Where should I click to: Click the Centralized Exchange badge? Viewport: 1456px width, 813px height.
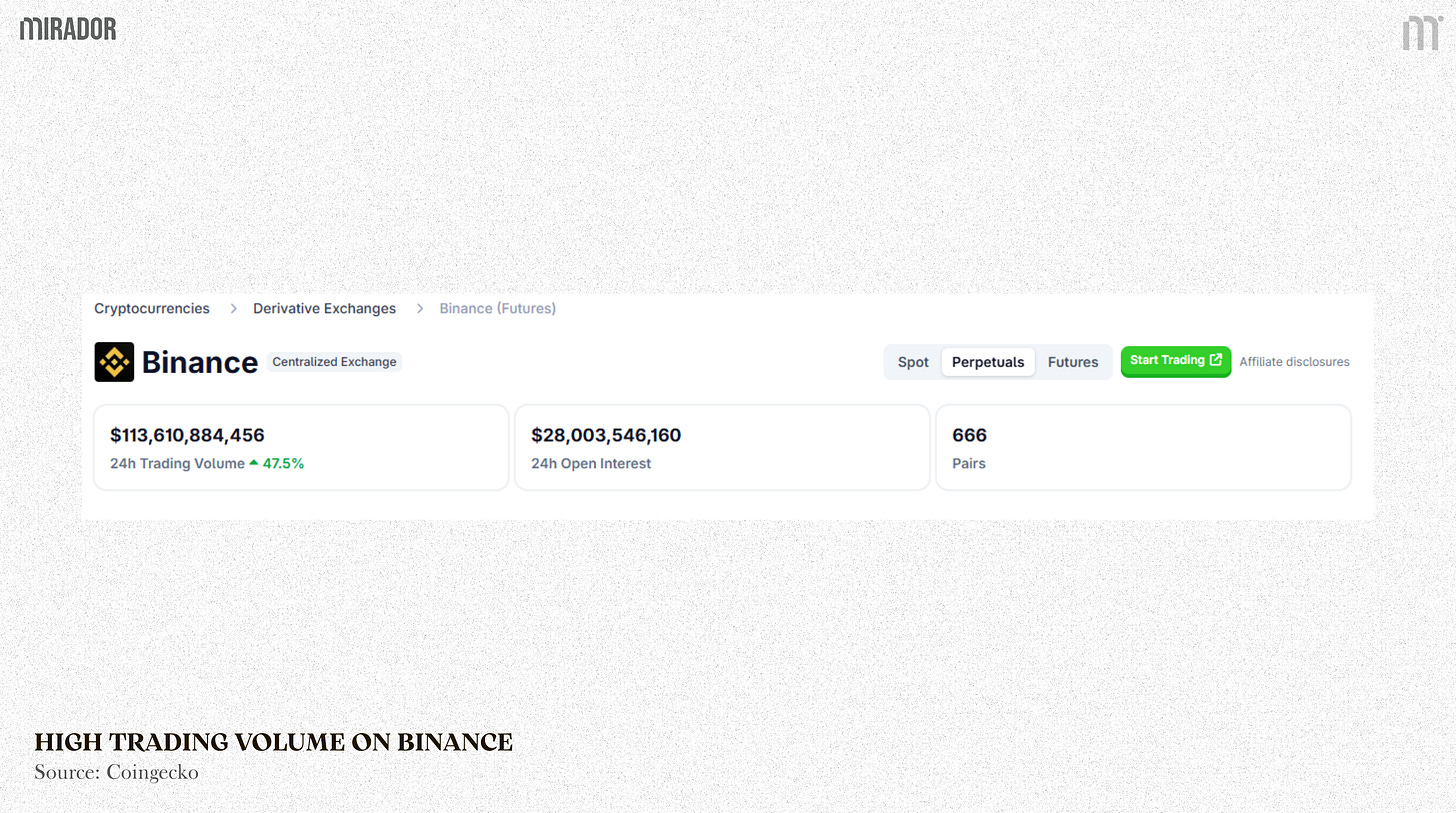pos(335,362)
